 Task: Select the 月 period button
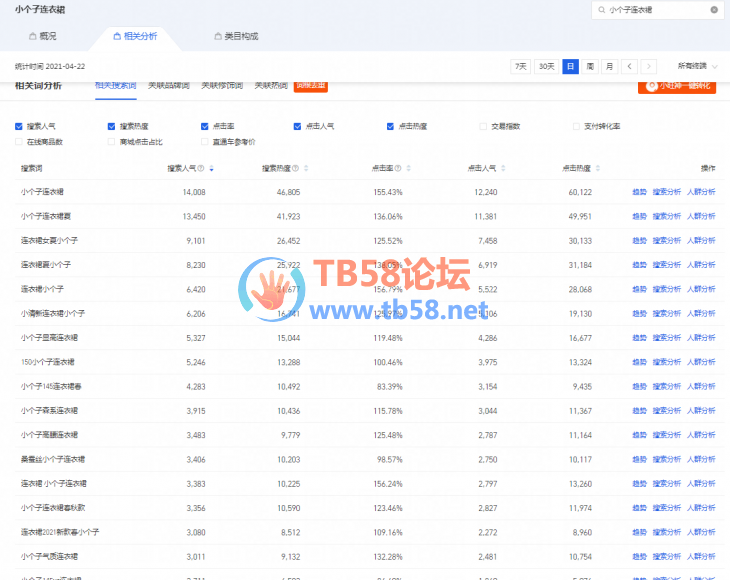[609, 67]
